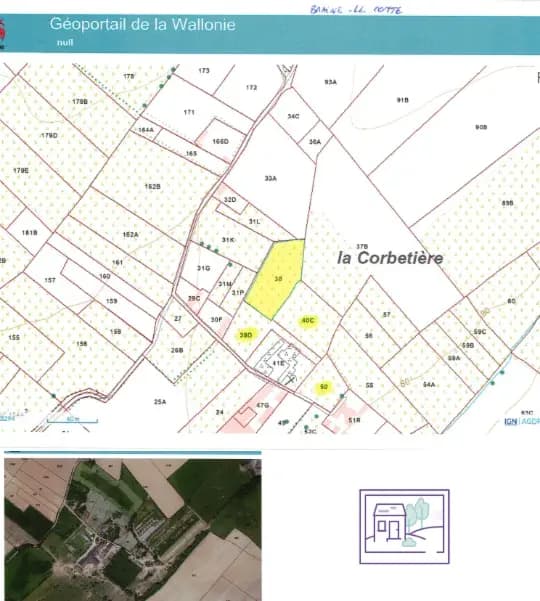The width and height of the screenshot is (540, 601).
Task: Click parcel label 161
Action: click(x=117, y=262)
